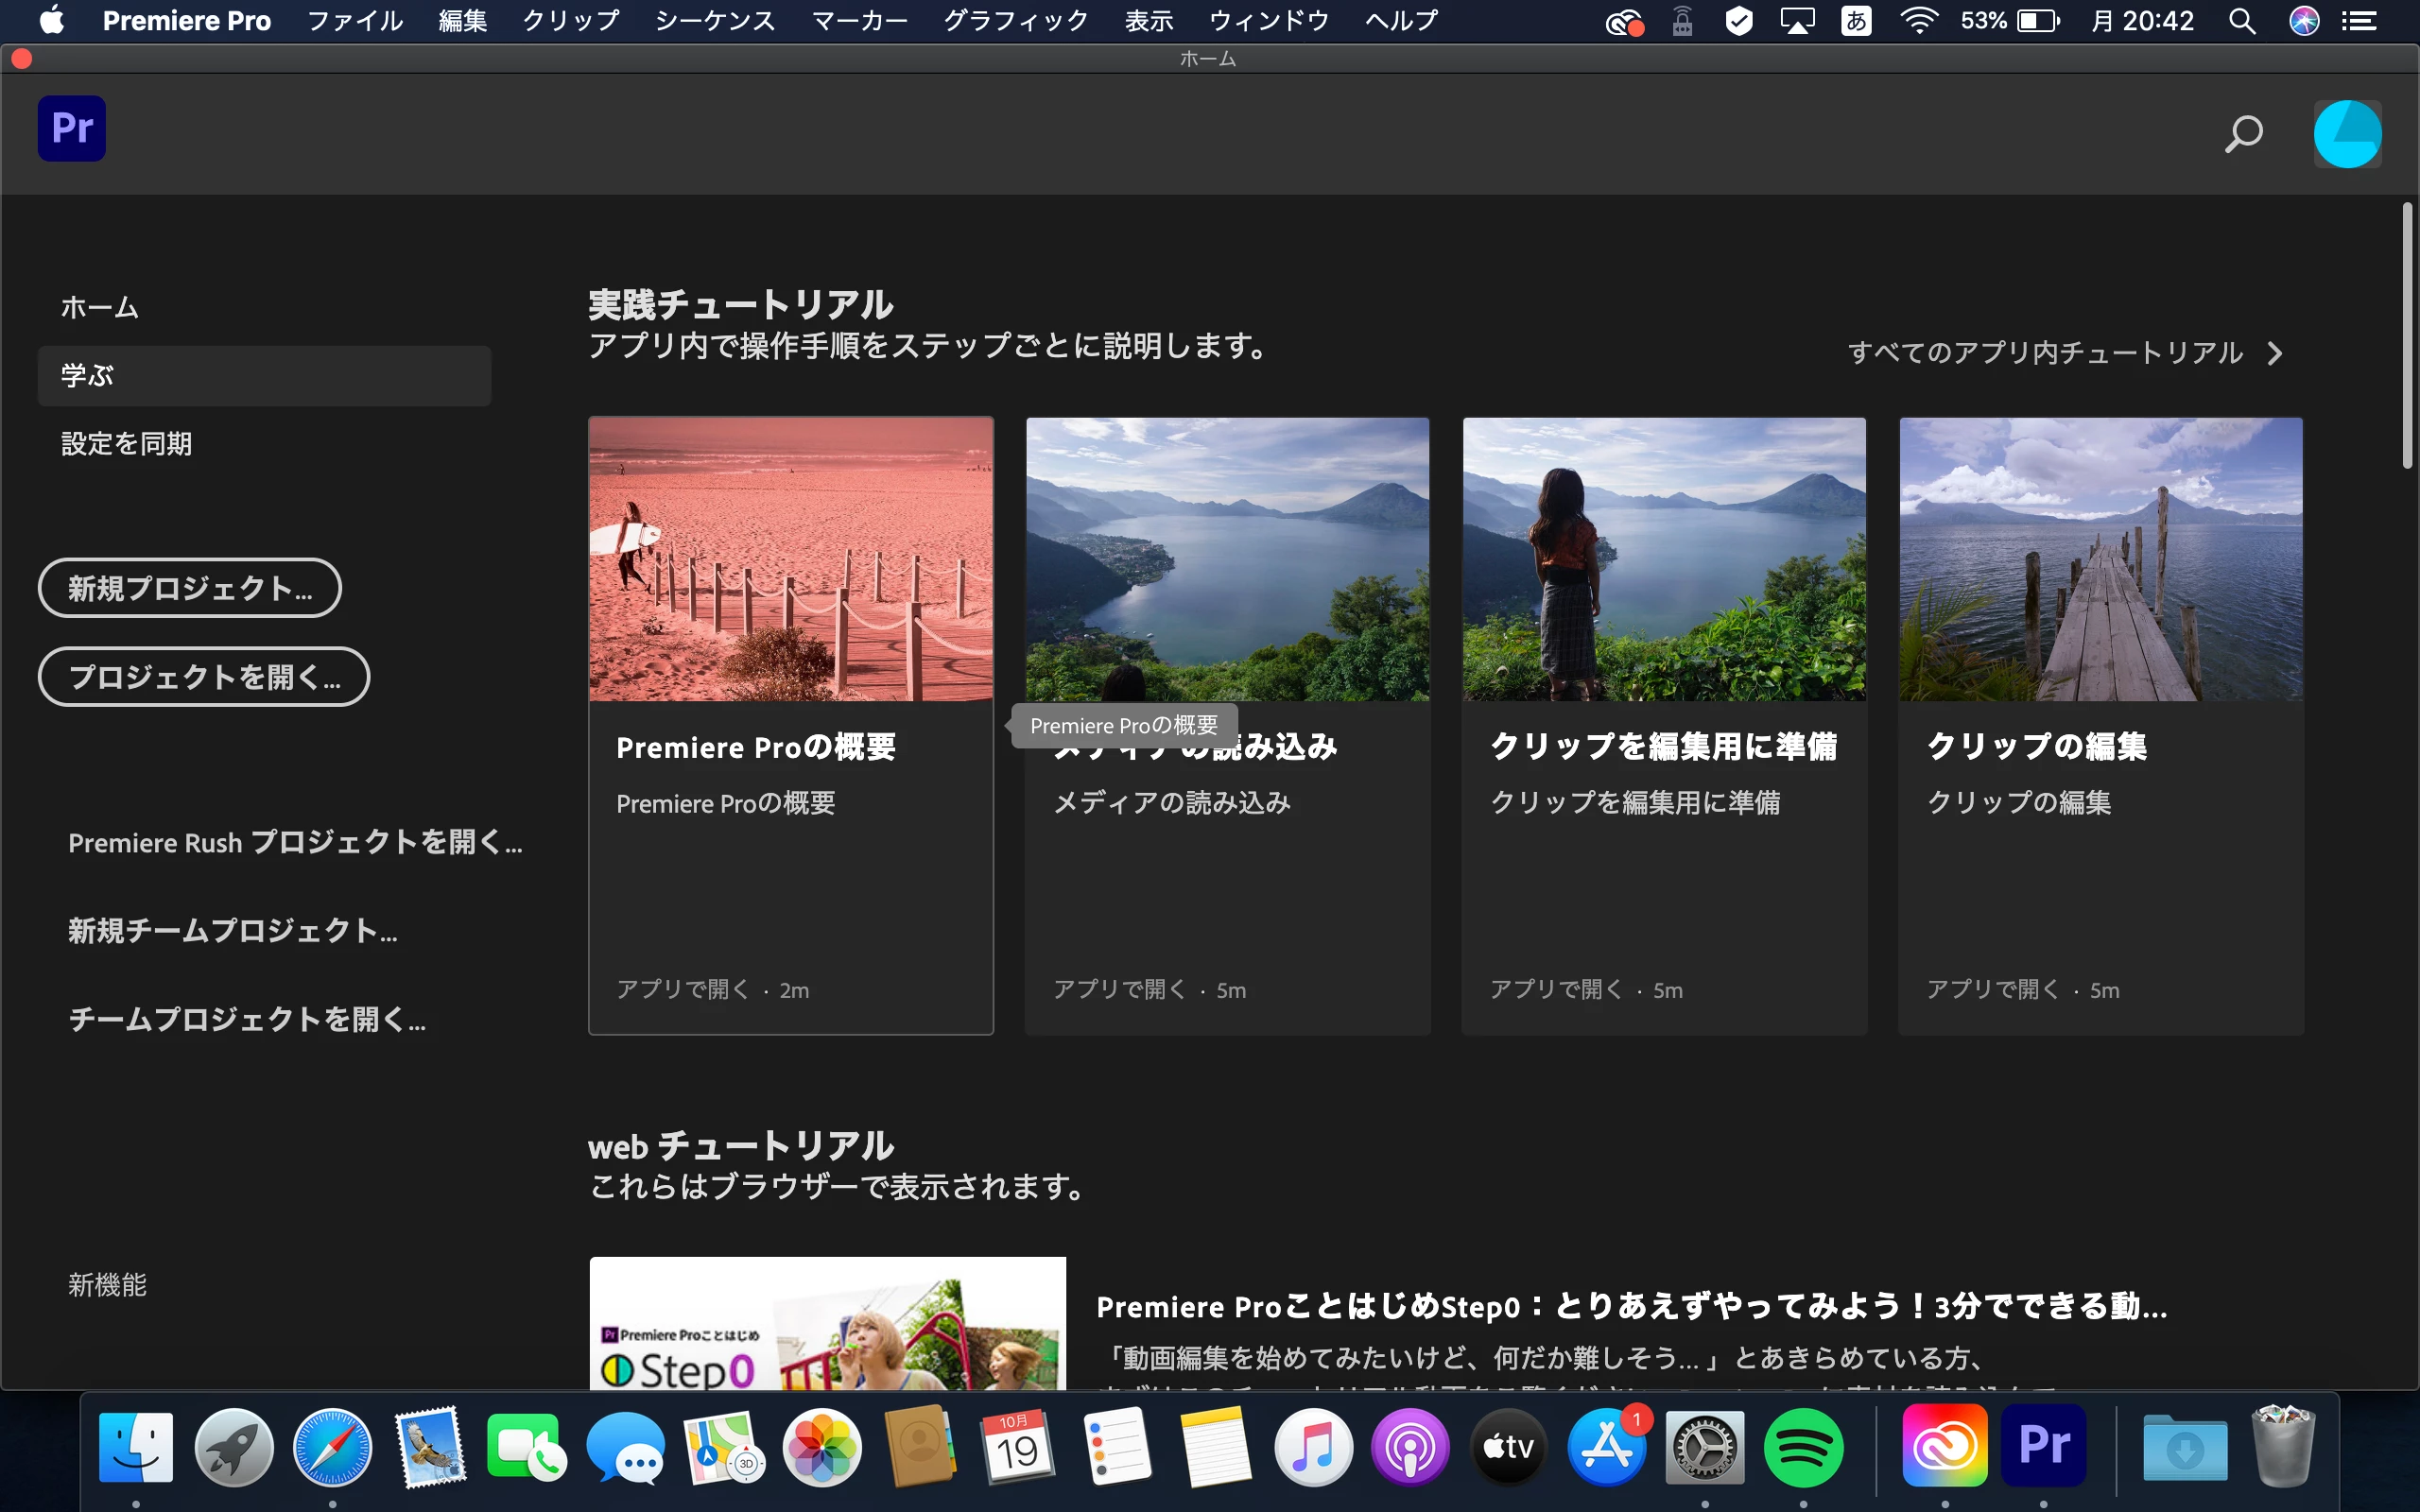Open the シーケンス menu
2420x1512 pixels.
[715, 21]
